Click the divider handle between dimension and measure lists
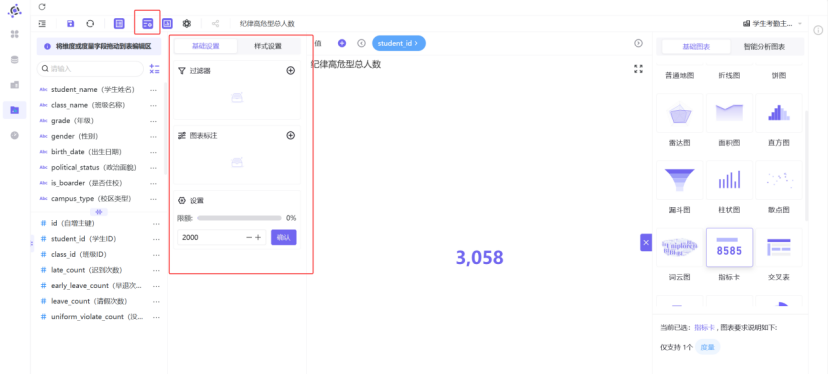Image resolution: width=829 pixels, height=375 pixels. [x=99, y=212]
